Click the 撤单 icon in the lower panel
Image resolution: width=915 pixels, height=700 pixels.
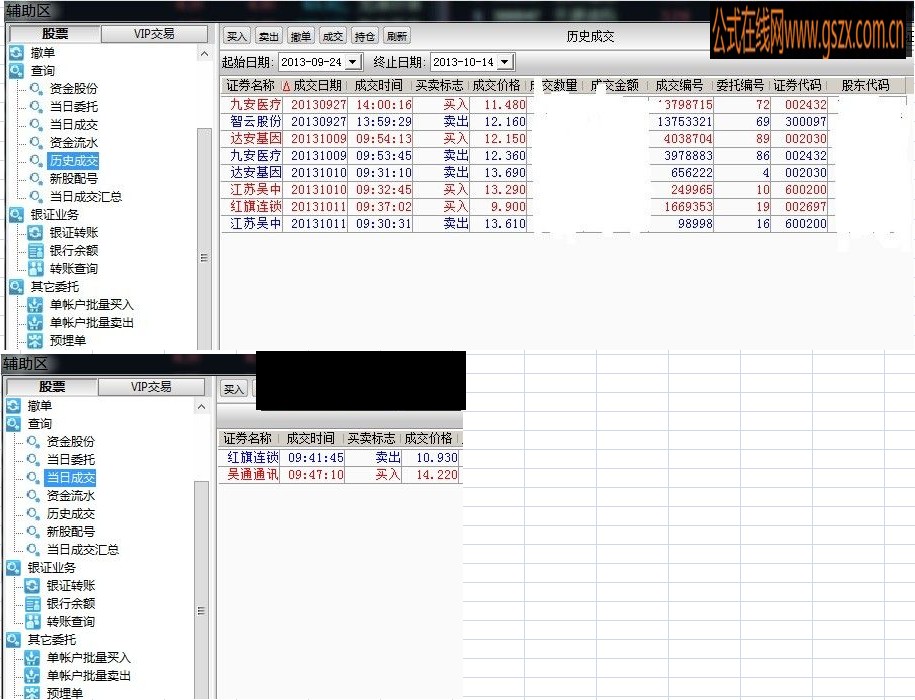(13, 405)
